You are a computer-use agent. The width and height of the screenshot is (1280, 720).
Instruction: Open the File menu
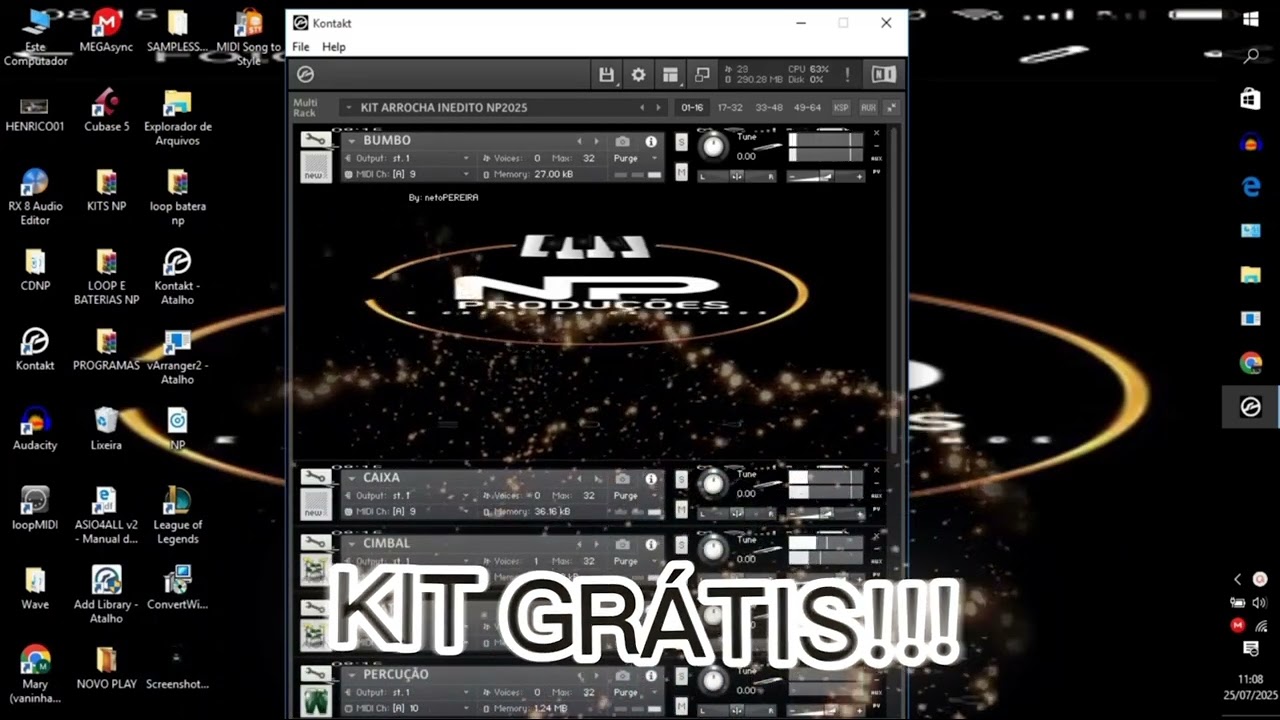pyautogui.click(x=301, y=47)
